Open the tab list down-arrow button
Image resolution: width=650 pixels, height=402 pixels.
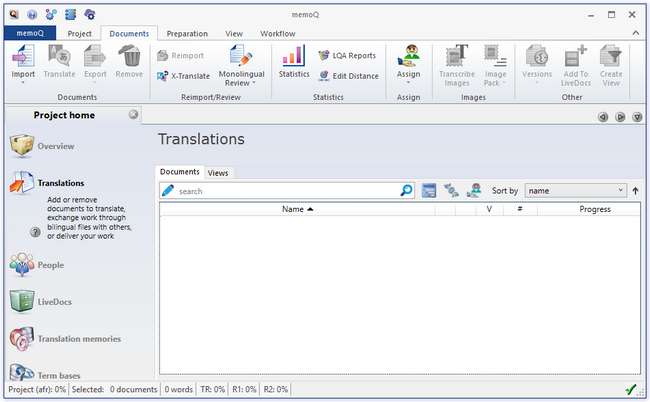coord(637,117)
